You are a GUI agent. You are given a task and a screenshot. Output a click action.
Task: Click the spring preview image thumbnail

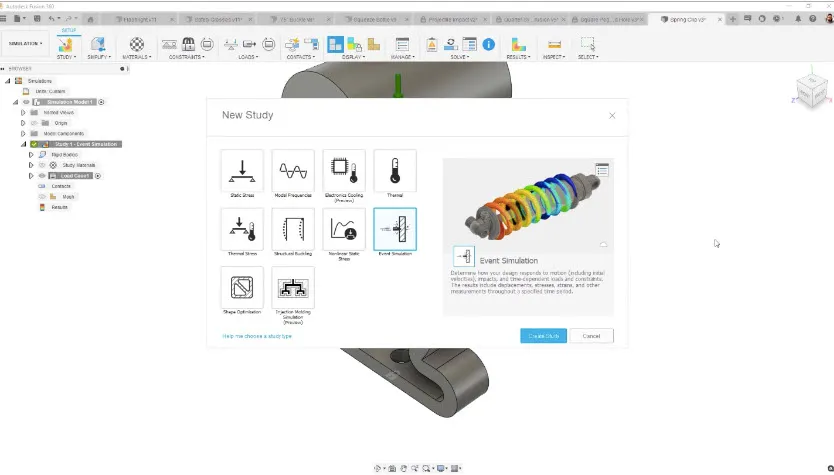point(528,205)
